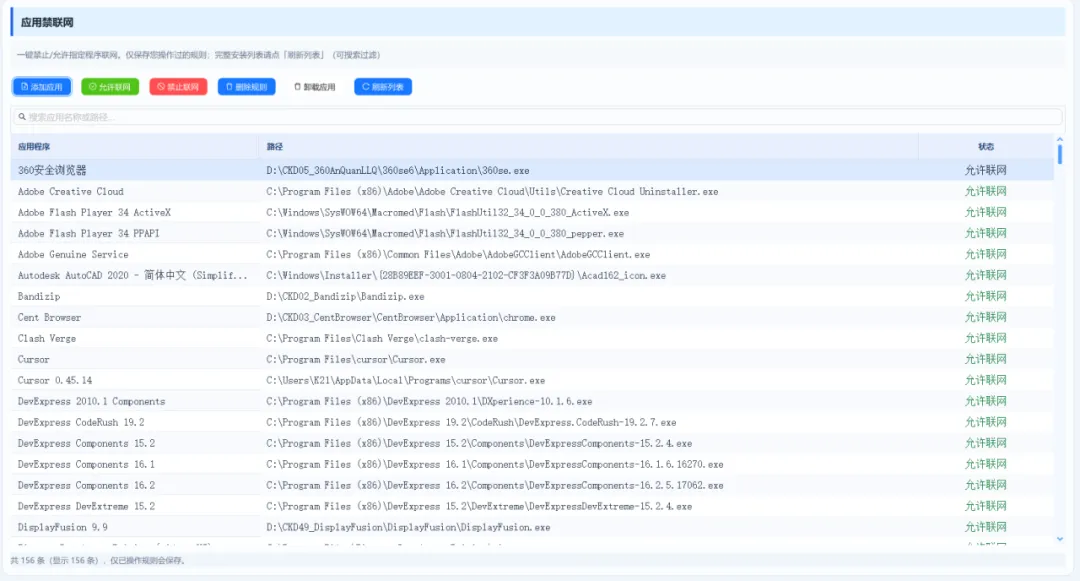Click 允许联网 status for Cent Browser
The image size is (1080, 581).
pos(986,317)
